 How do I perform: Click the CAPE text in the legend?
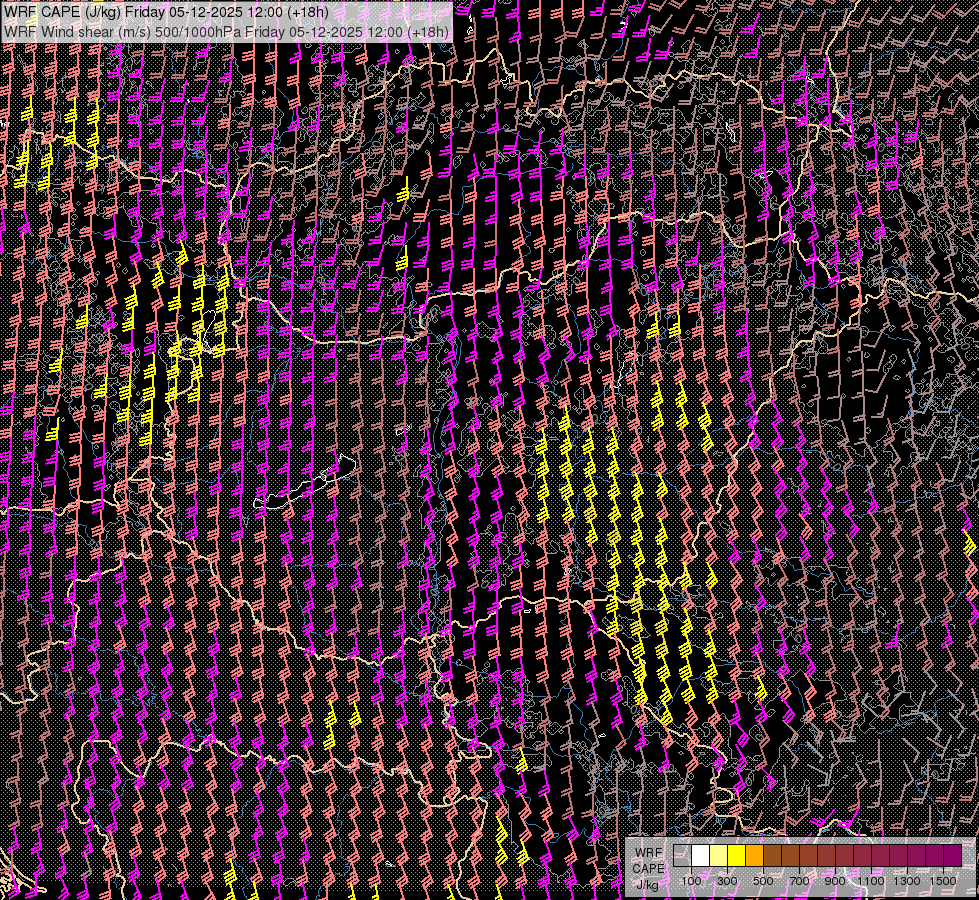coord(648,868)
